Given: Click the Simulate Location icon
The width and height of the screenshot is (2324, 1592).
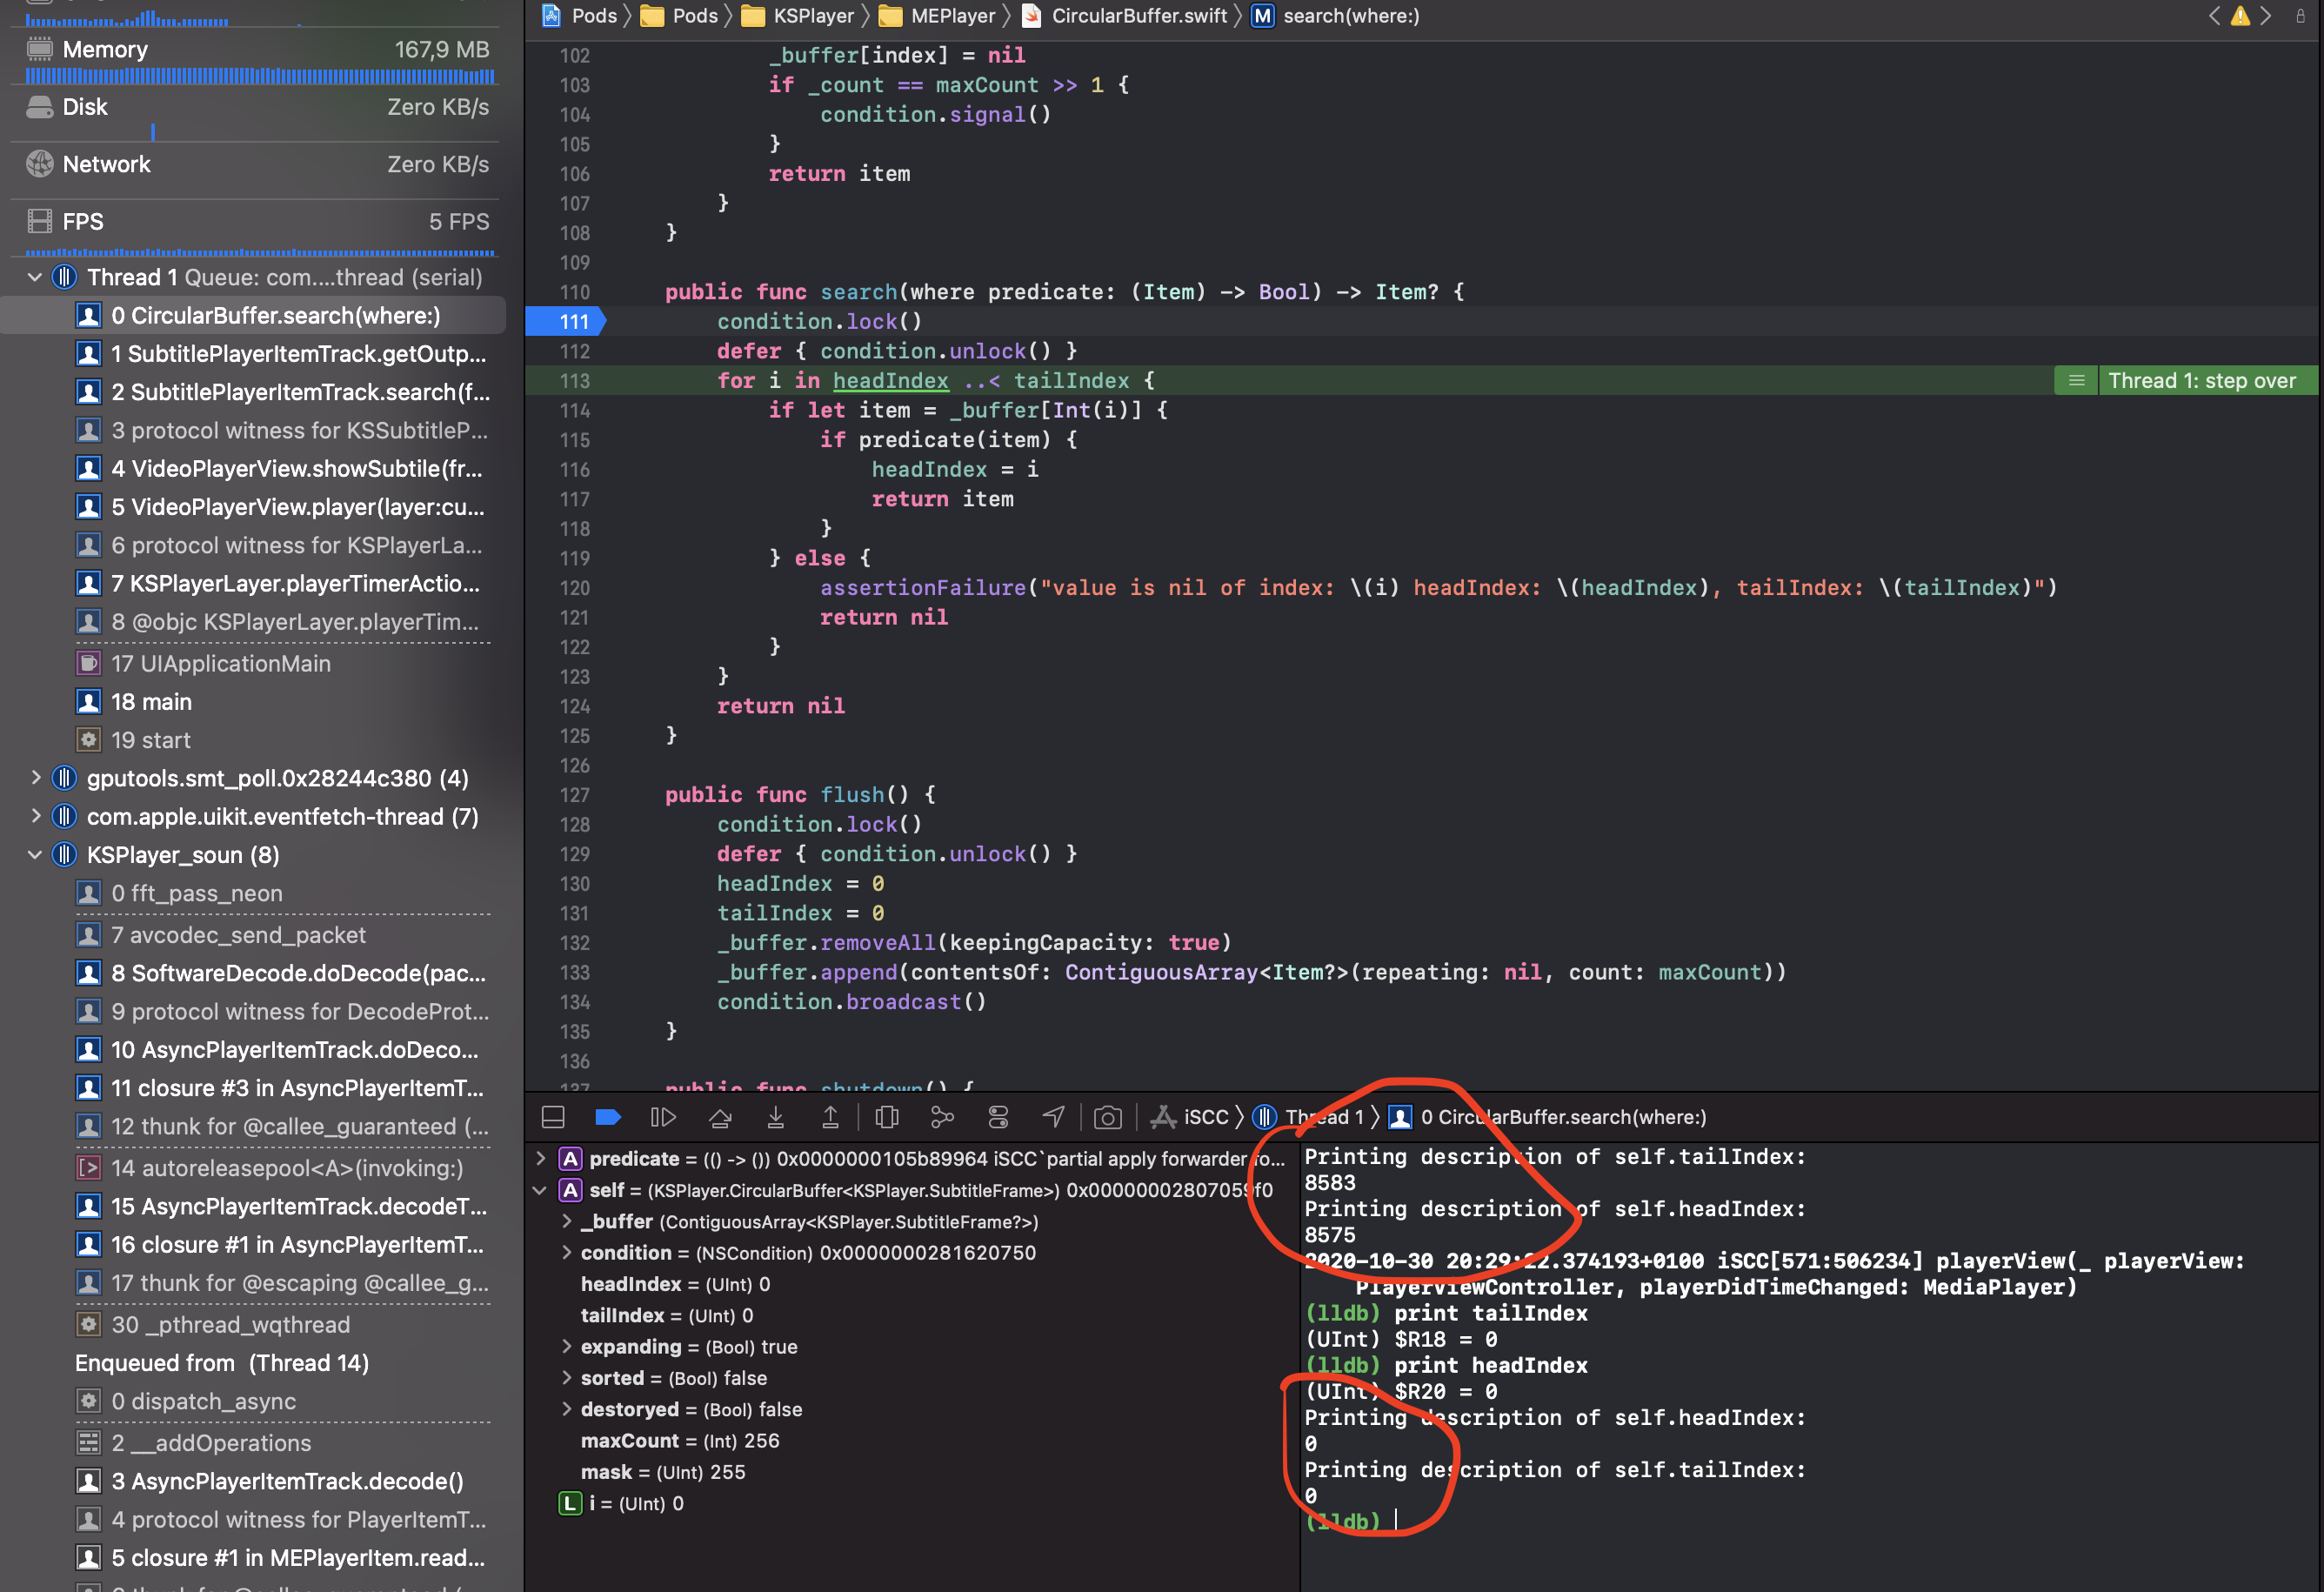Looking at the screenshot, I should point(1053,1117).
